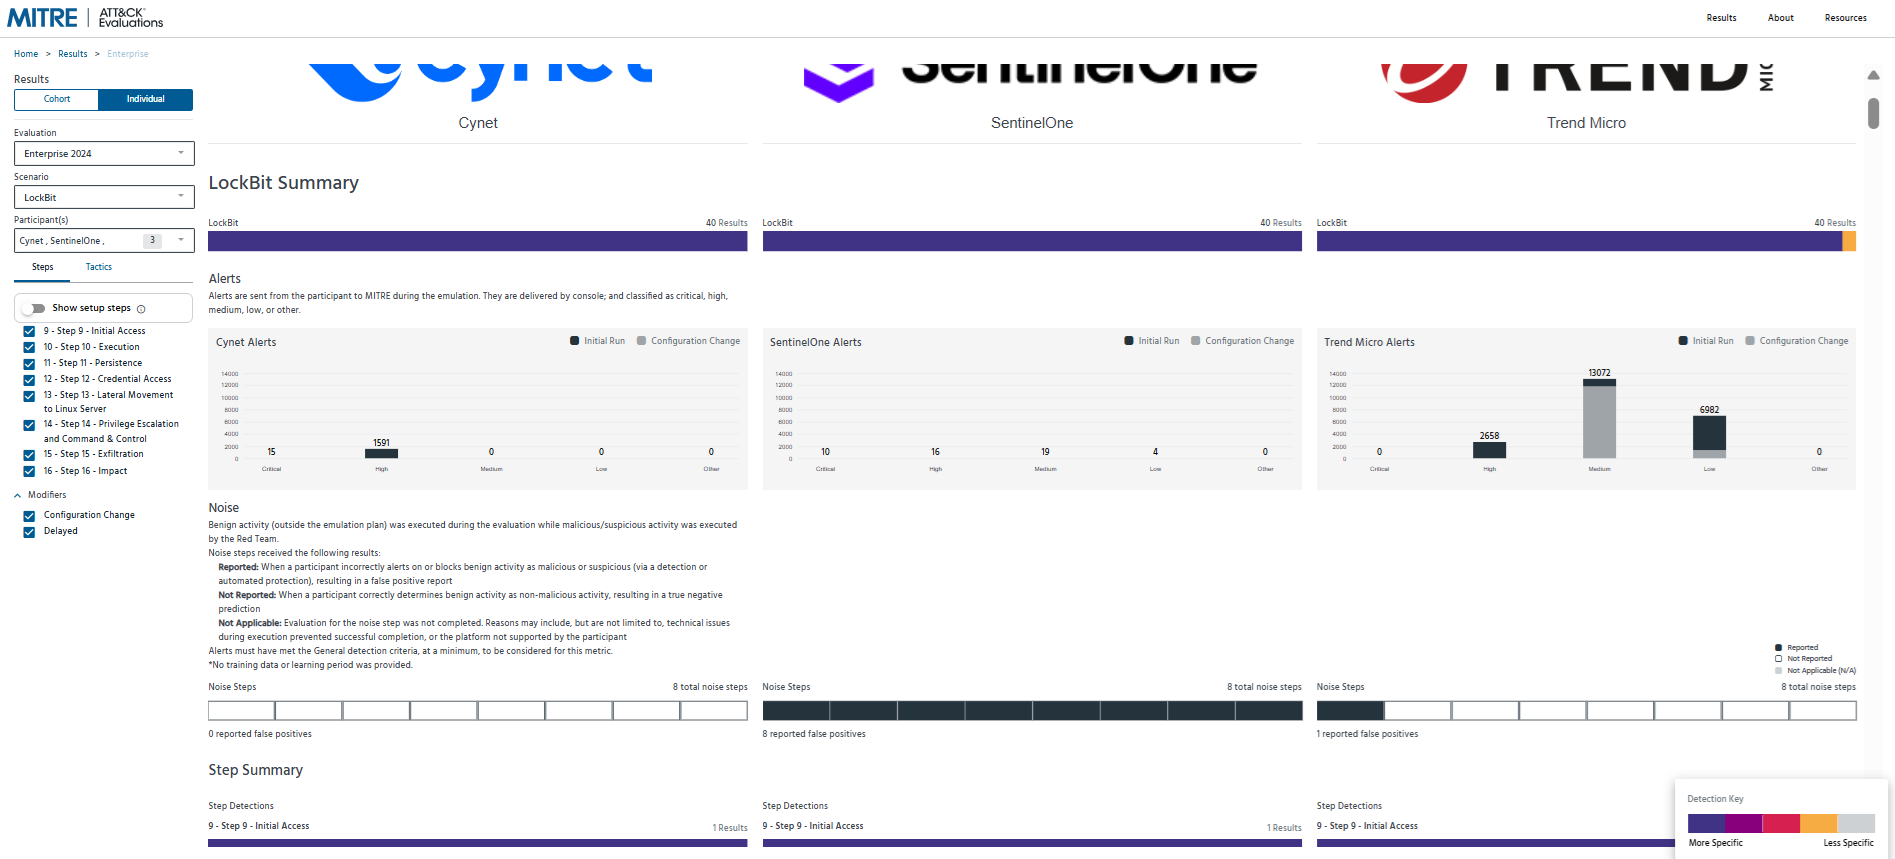The width and height of the screenshot is (1895, 859).
Task: Uncheck the Delayed modifier
Action: [x=29, y=532]
